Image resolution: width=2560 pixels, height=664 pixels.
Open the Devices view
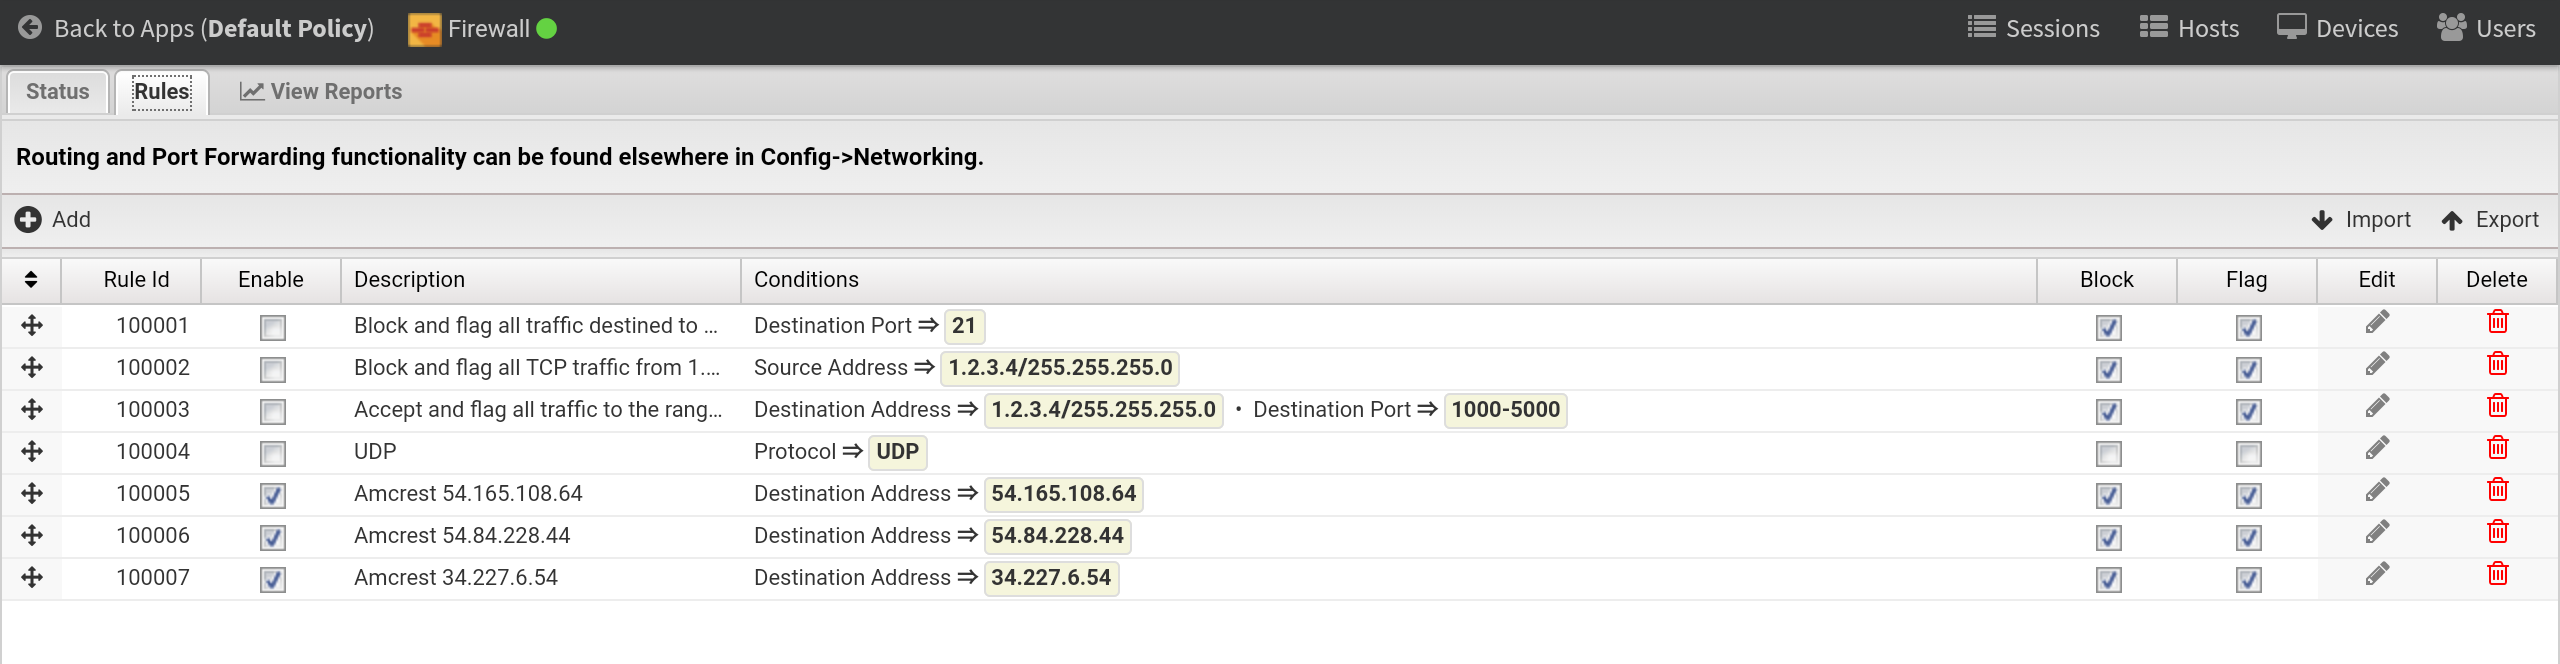pyautogui.click(x=2337, y=28)
